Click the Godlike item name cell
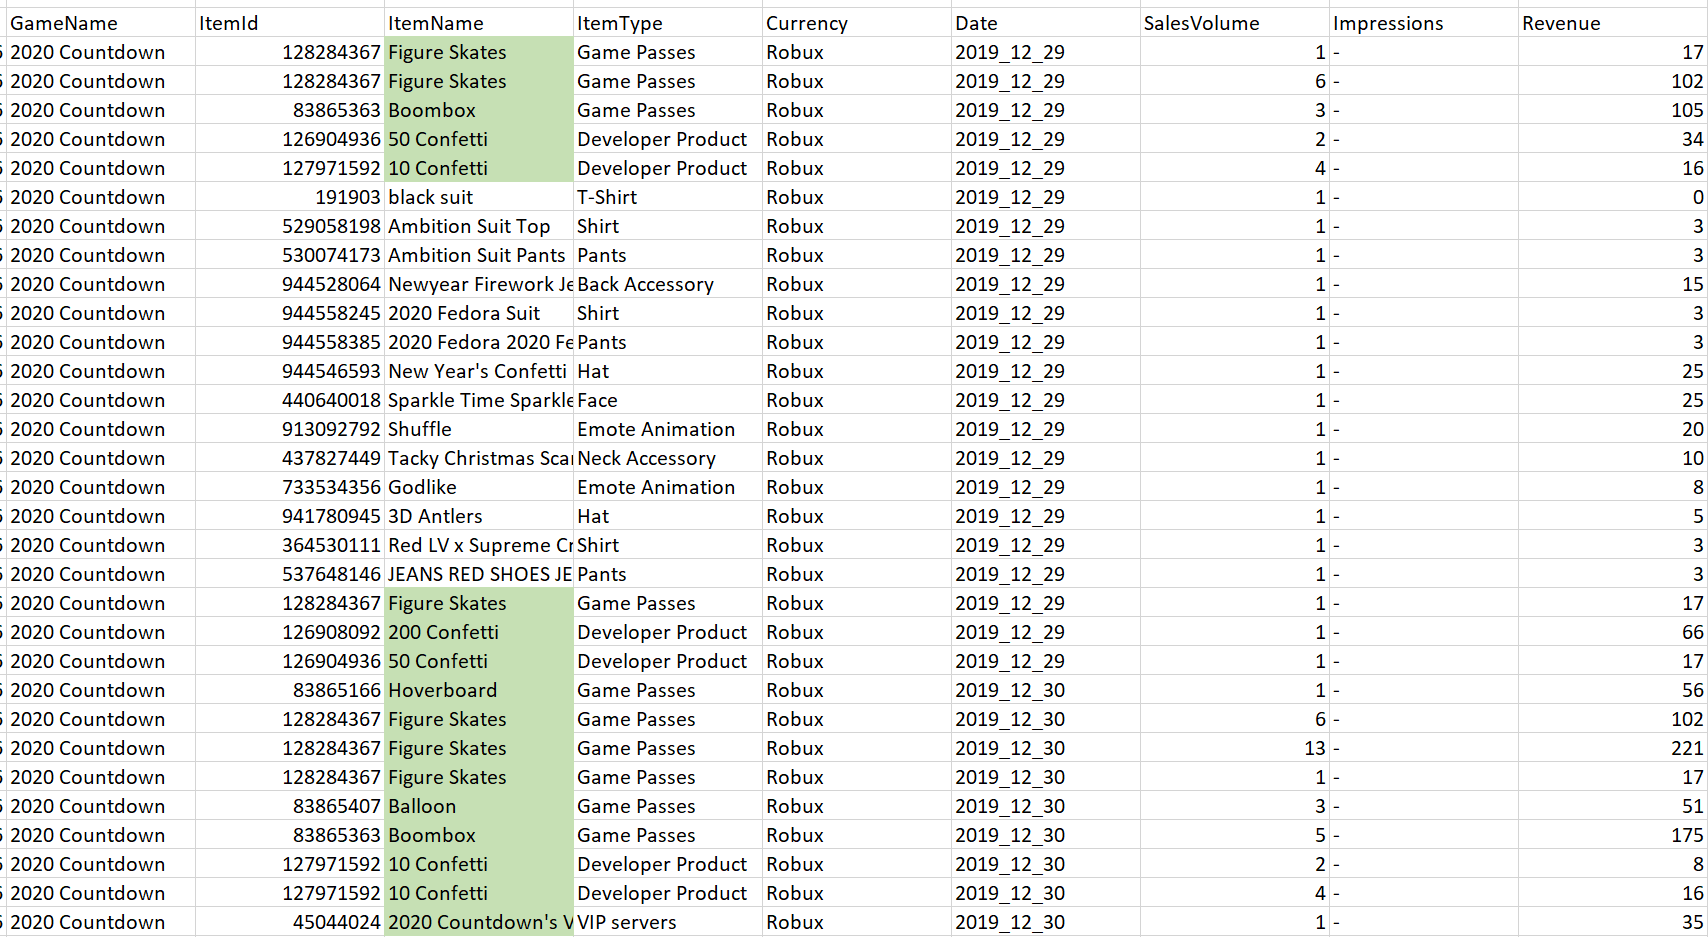 [478, 487]
